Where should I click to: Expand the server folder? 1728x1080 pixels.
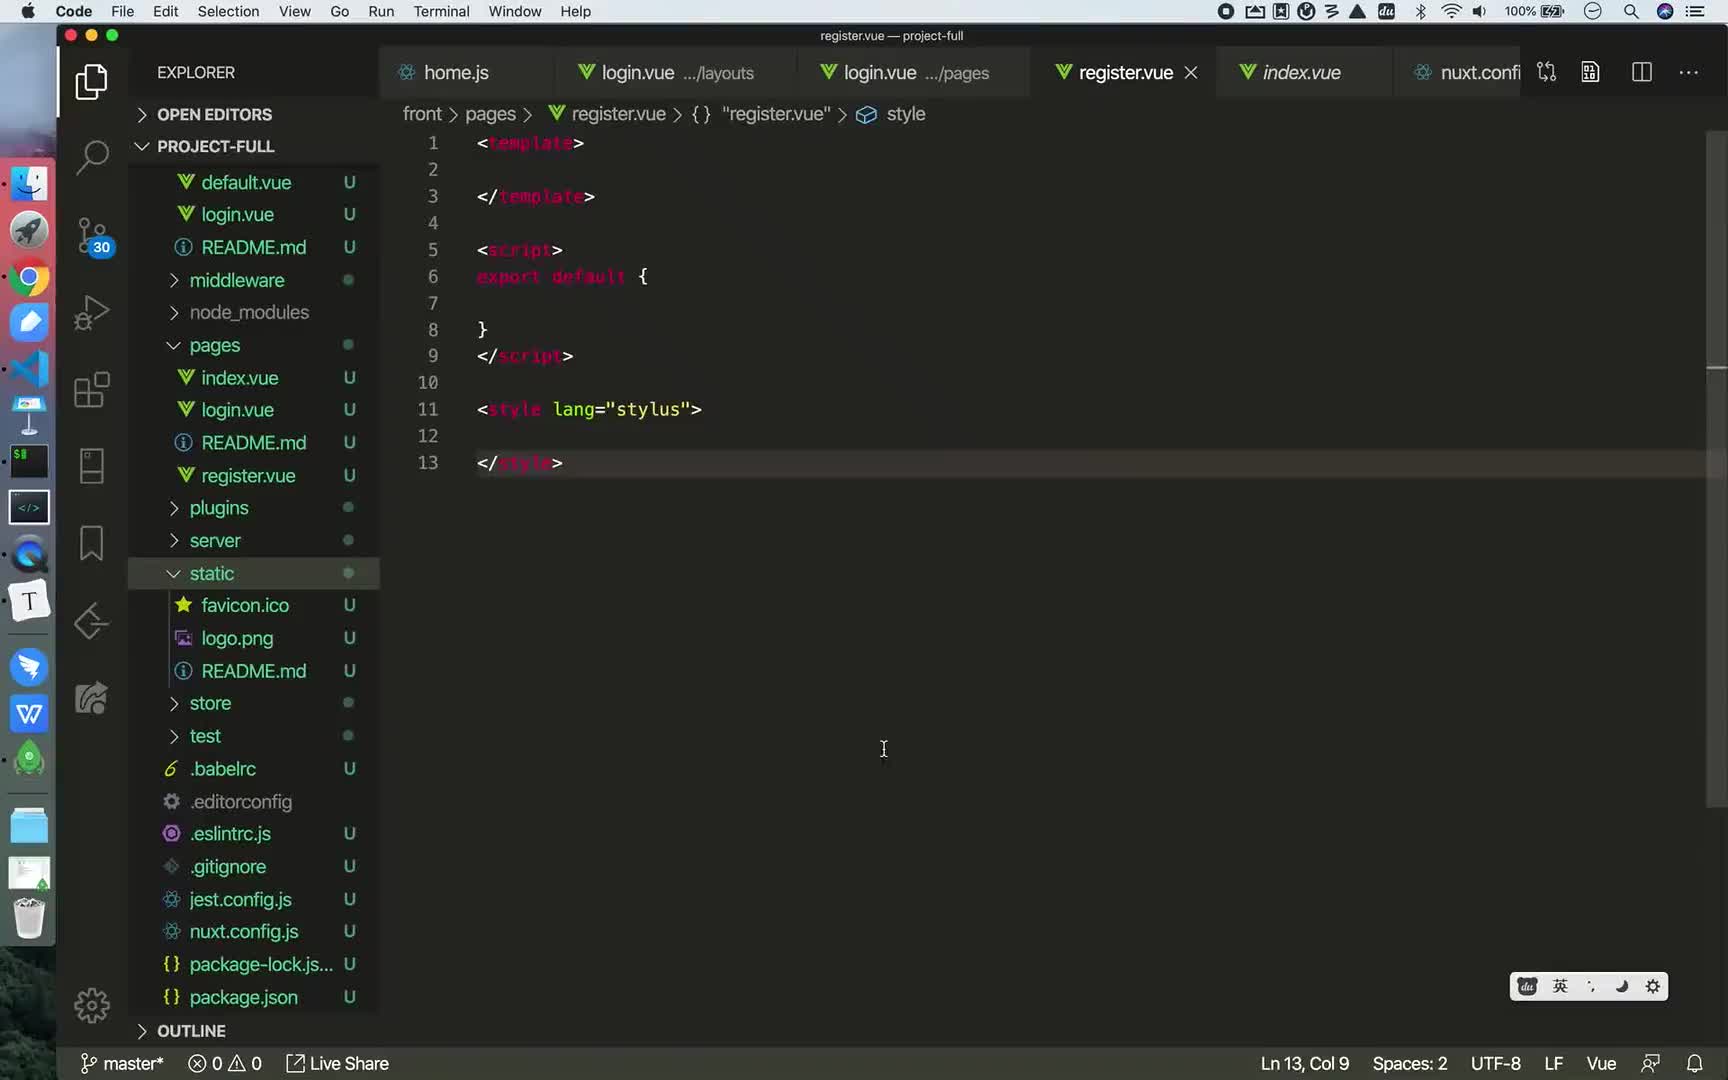(215, 541)
